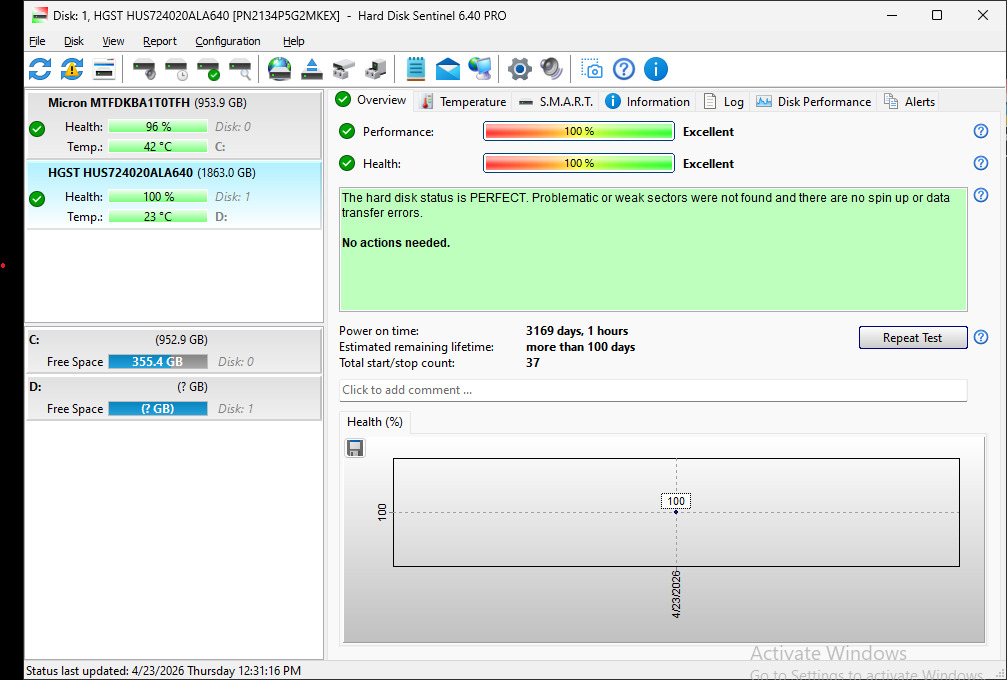Select the Micron MTFDKBA1T0TFH disk entry
This screenshot has width=1007, height=680.
click(173, 125)
